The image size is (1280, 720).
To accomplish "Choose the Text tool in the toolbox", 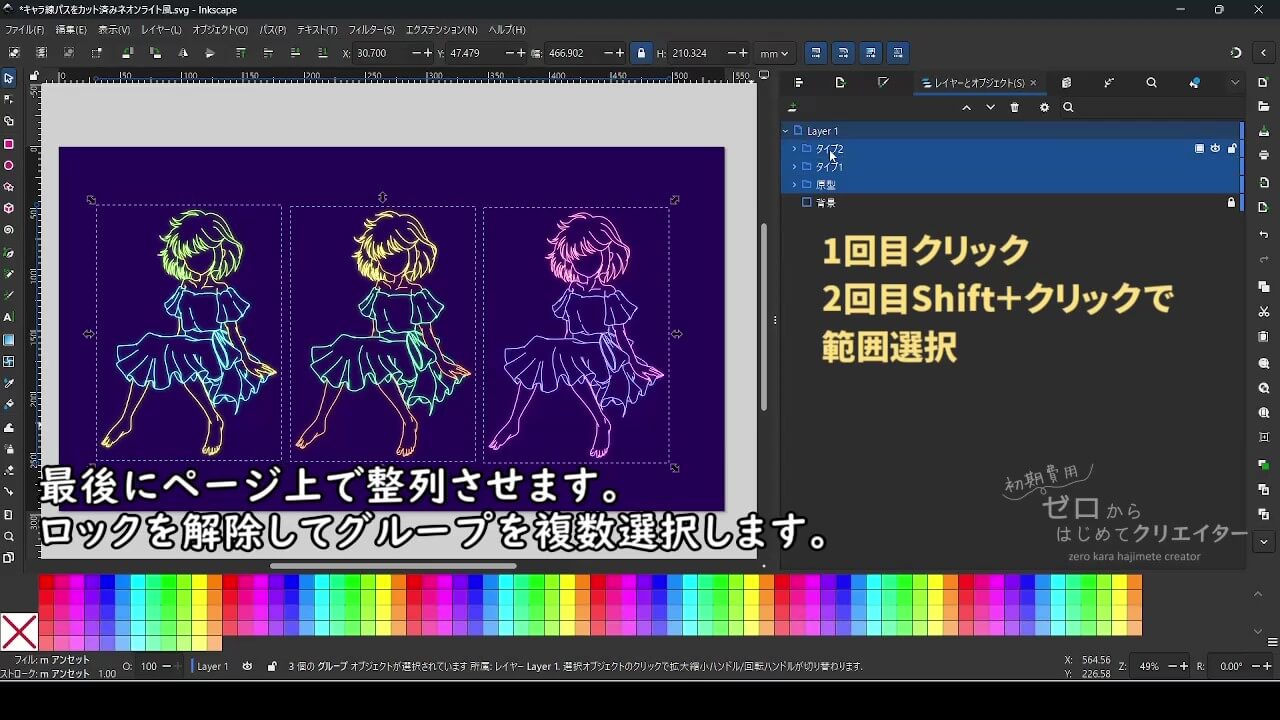I will pyautogui.click(x=9, y=317).
